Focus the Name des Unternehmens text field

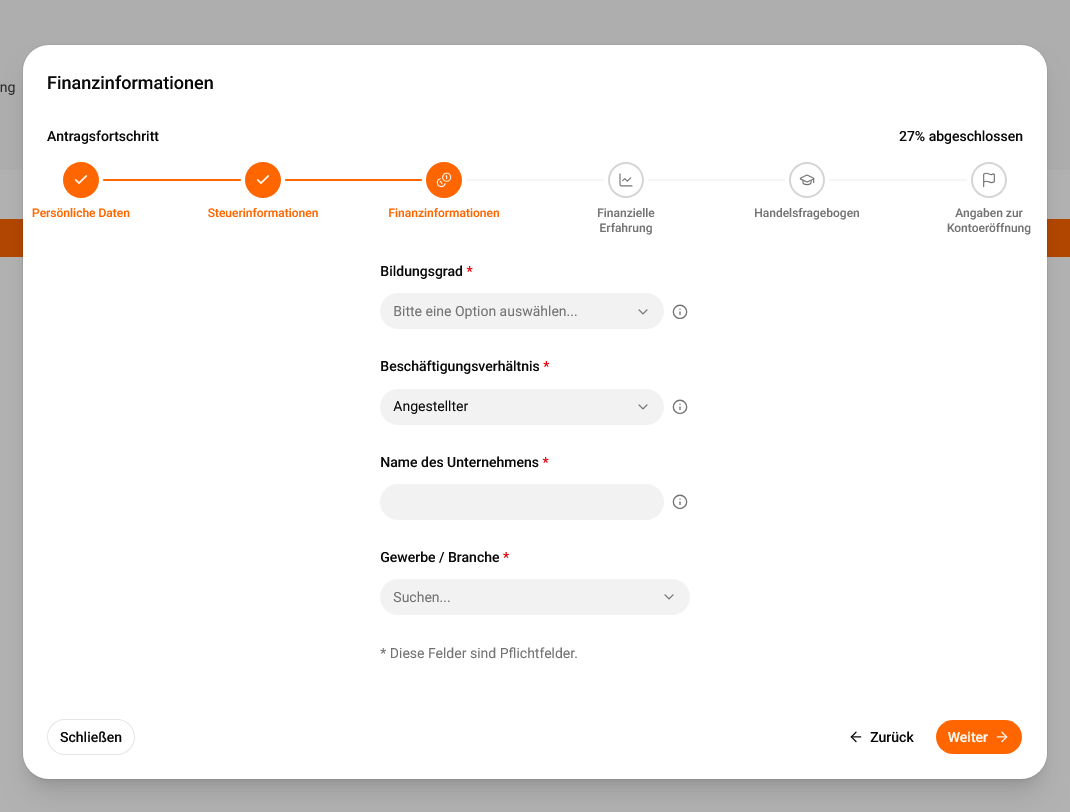pos(521,502)
